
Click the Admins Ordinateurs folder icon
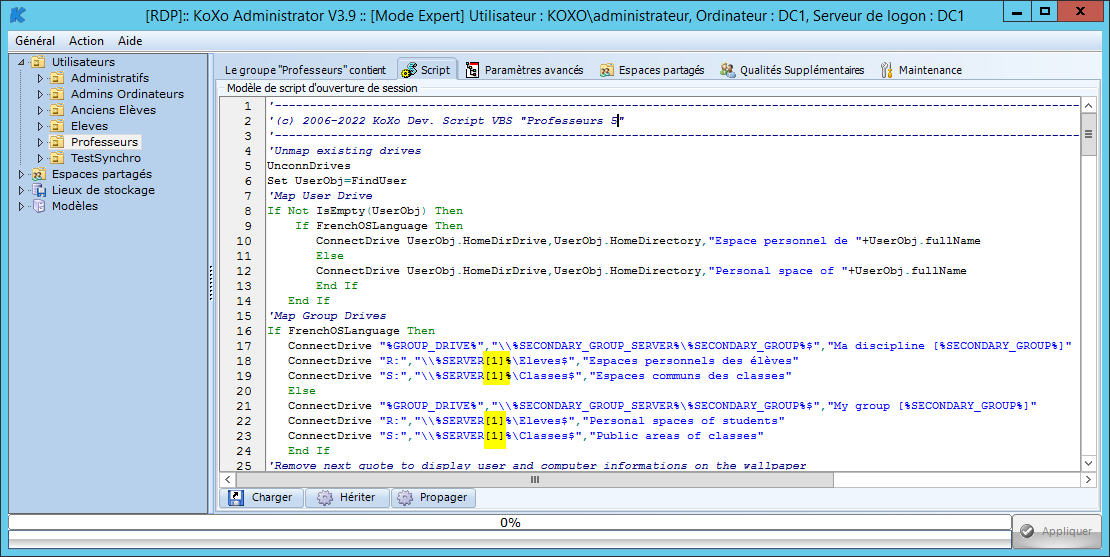point(57,94)
